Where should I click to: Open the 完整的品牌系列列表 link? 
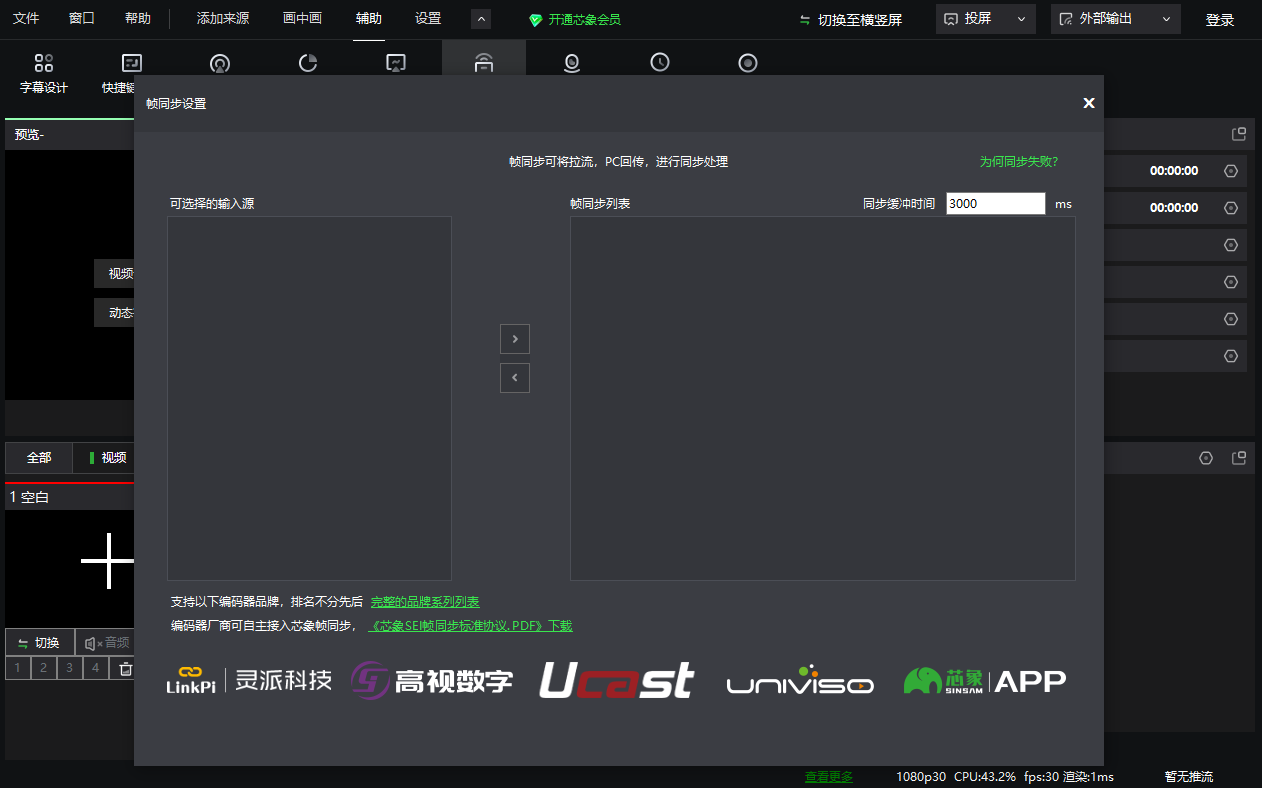pos(425,602)
